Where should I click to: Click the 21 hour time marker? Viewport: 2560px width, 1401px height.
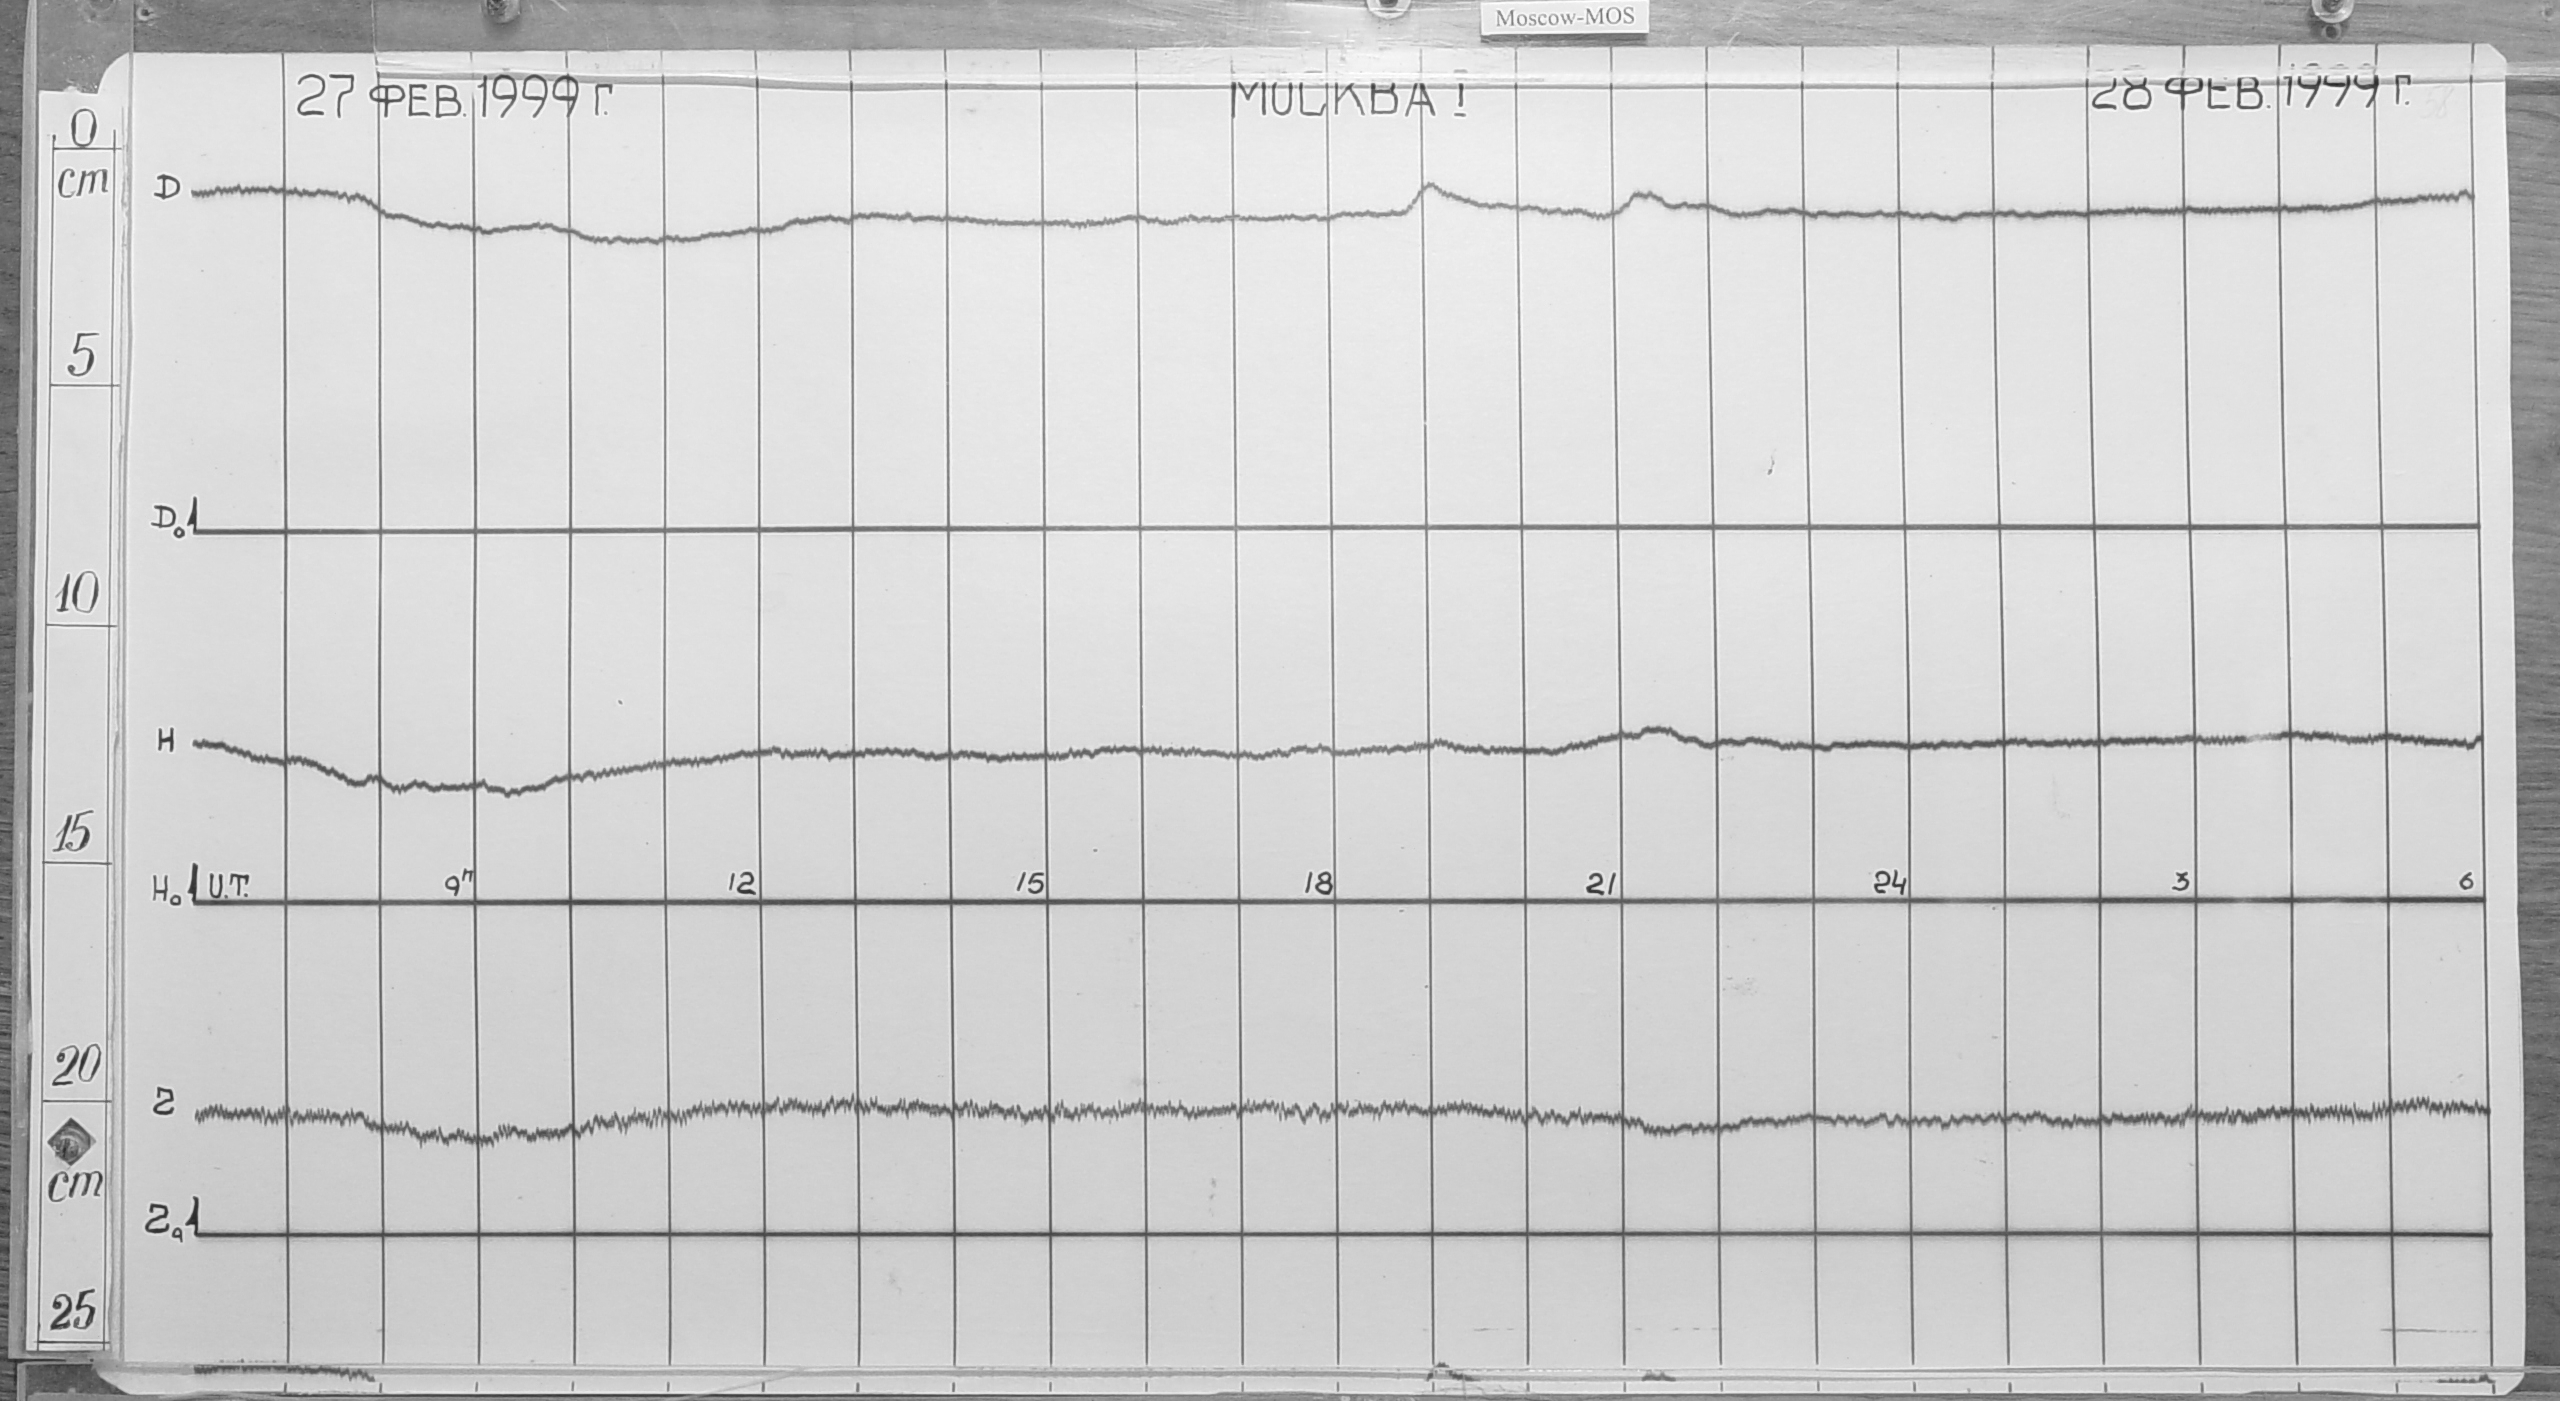pyautogui.click(x=1602, y=884)
